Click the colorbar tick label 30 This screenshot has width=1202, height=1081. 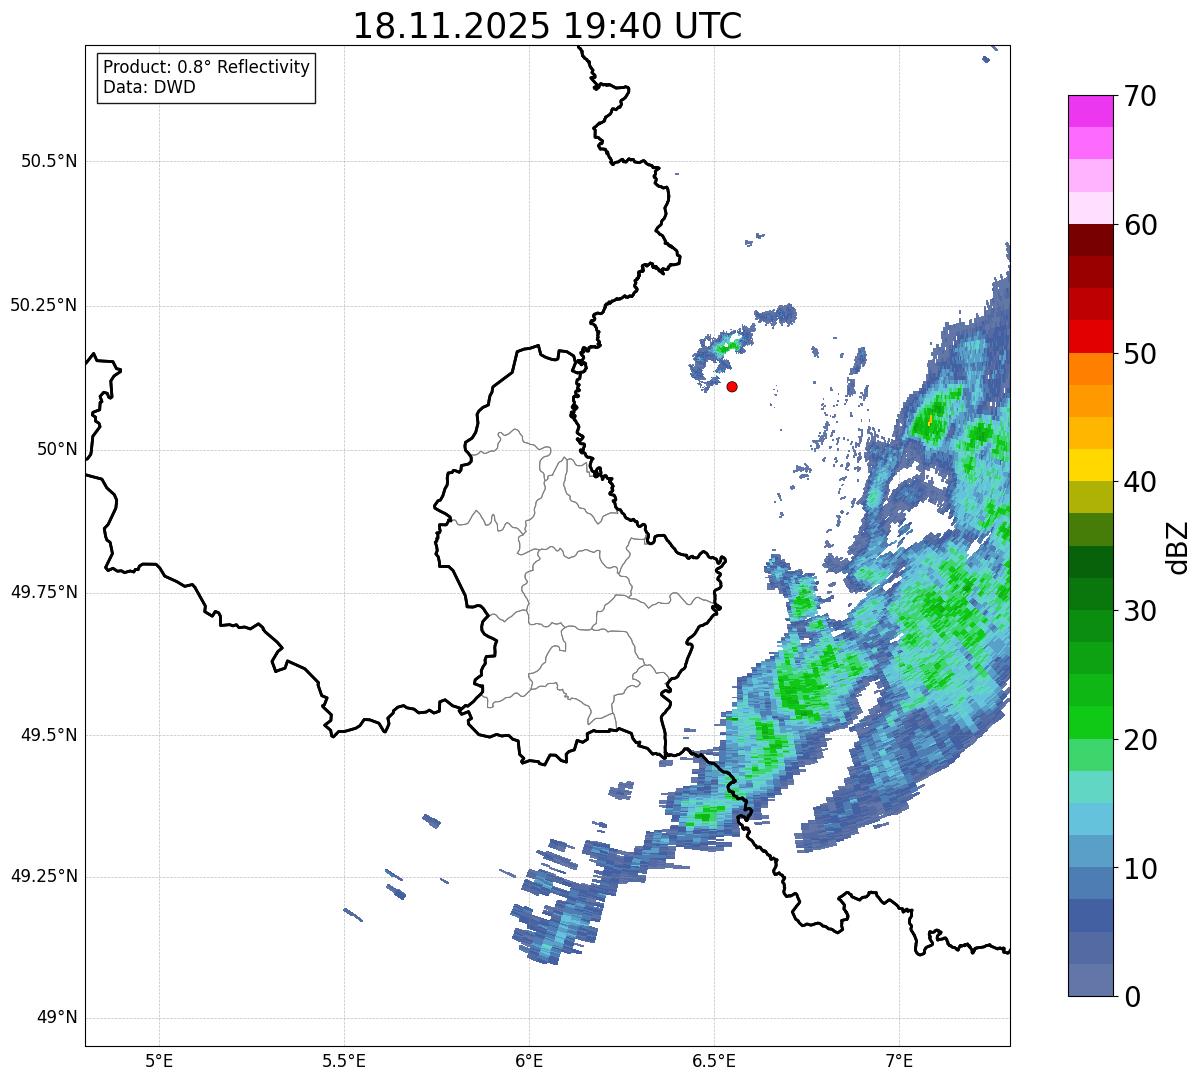(x=1140, y=611)
